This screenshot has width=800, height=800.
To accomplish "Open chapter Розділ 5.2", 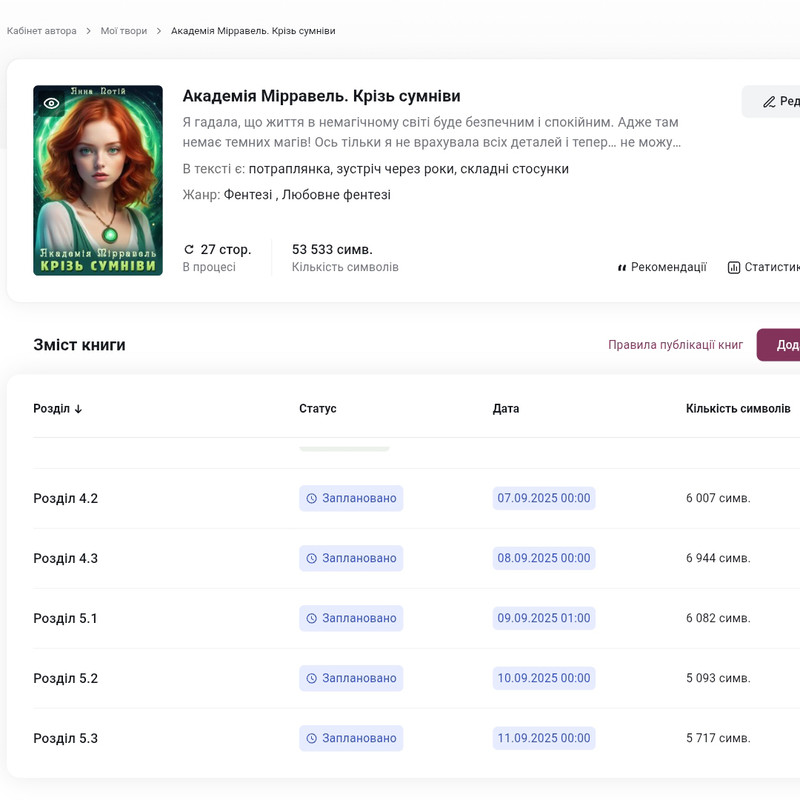I will tap(66, 679).
